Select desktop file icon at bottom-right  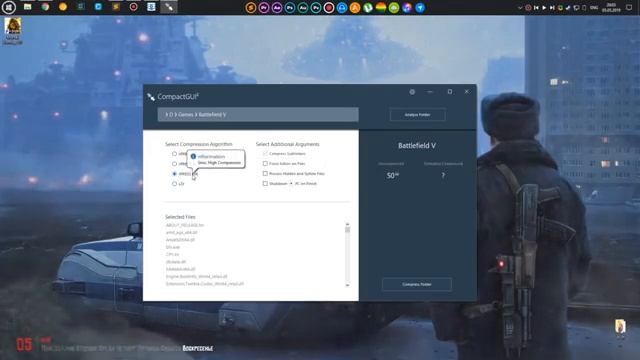(620, 328)
